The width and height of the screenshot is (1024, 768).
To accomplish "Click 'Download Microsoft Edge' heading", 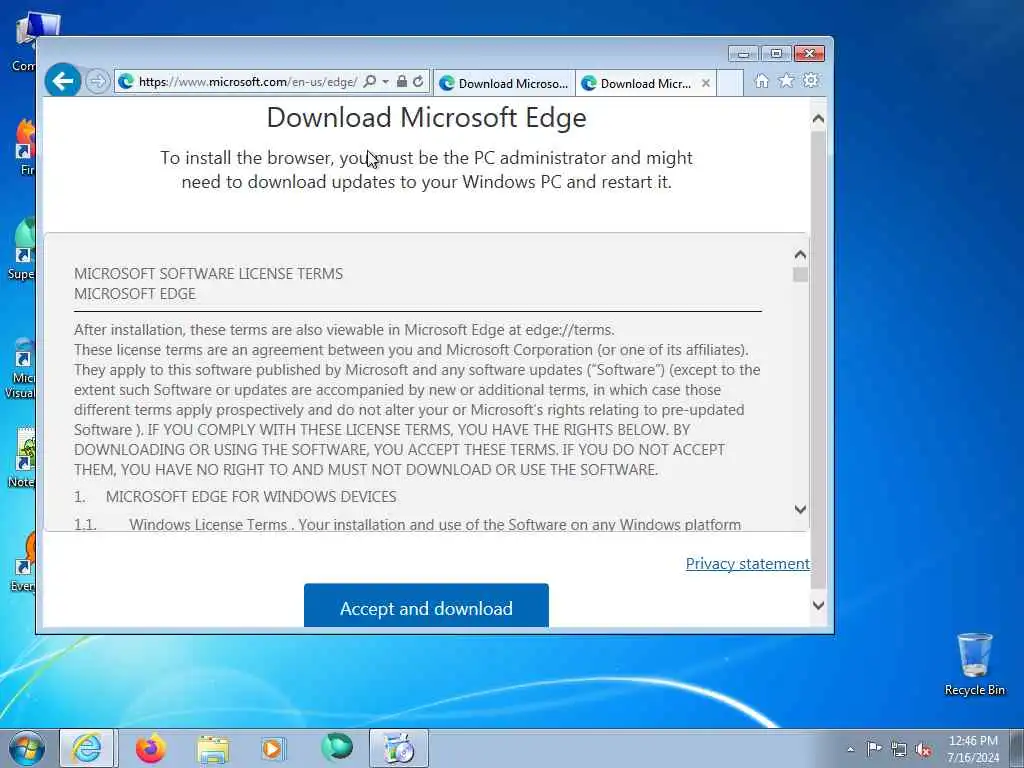I will tap(426, 118).
